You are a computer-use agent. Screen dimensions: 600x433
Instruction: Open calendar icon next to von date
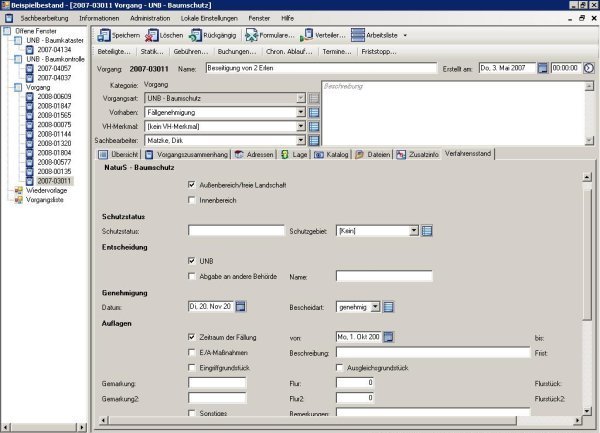click(x=388, y=337)
